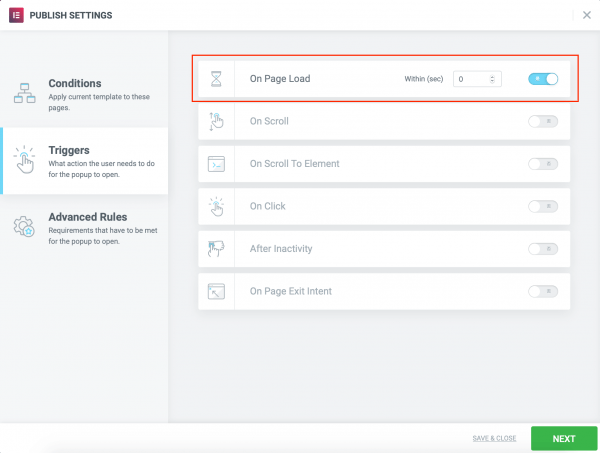Click the On Click pointer icon
Screen dimensions: 600x453
pos(216,206)
